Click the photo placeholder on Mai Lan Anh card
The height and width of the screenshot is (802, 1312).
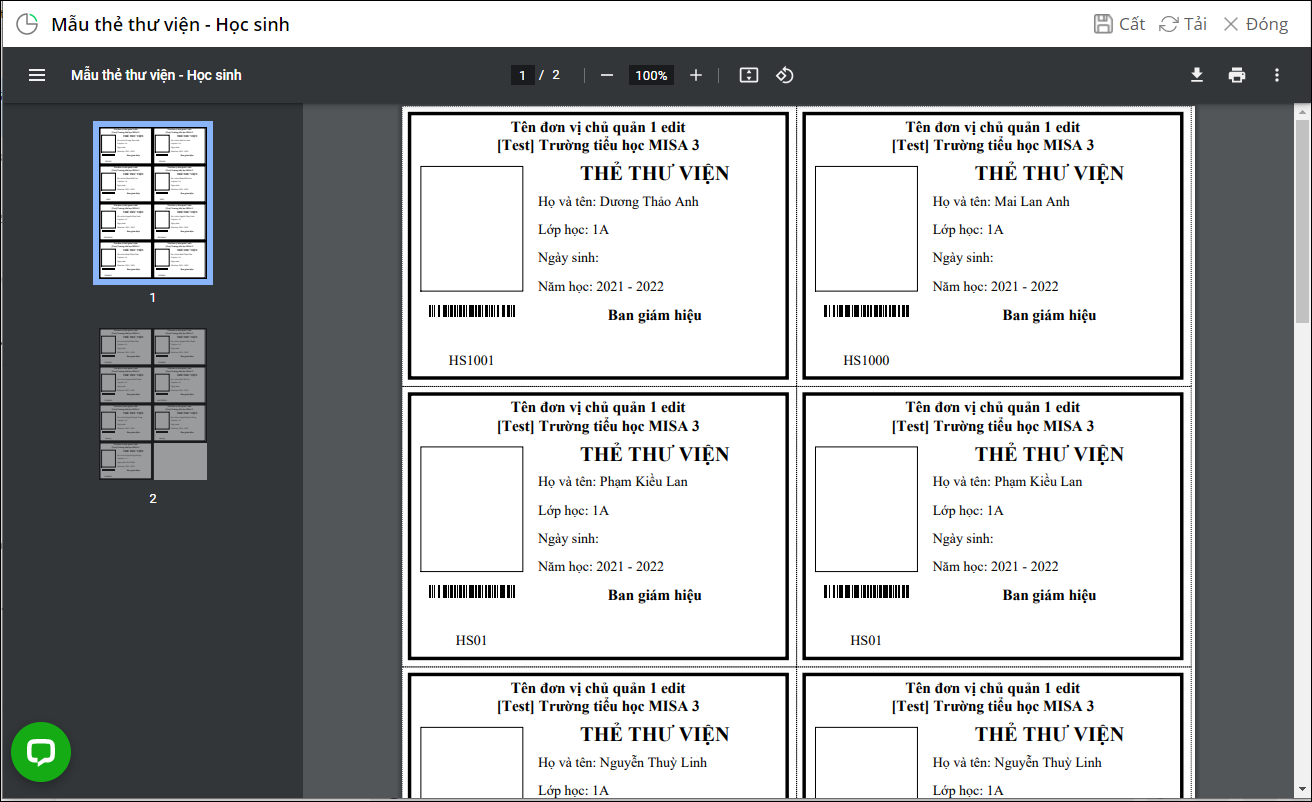tap(866, 229)
